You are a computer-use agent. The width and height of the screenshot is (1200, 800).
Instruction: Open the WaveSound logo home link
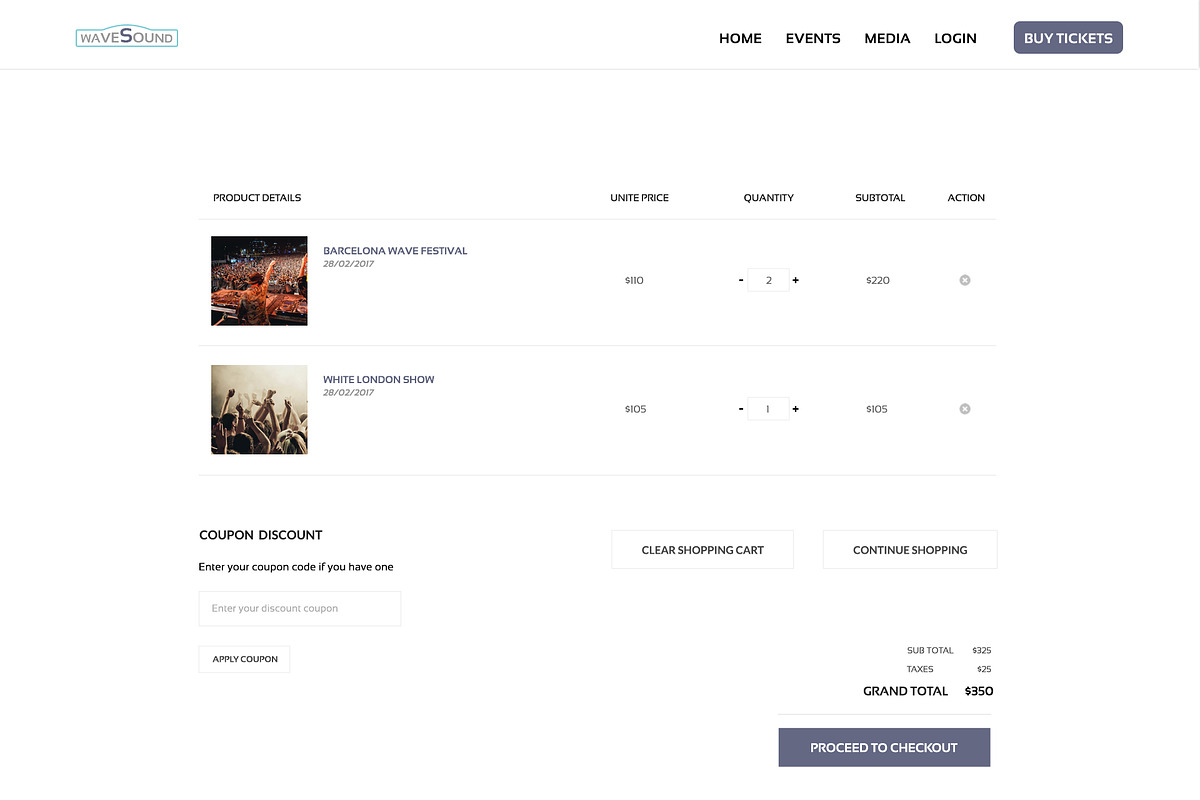click(127, 37)
